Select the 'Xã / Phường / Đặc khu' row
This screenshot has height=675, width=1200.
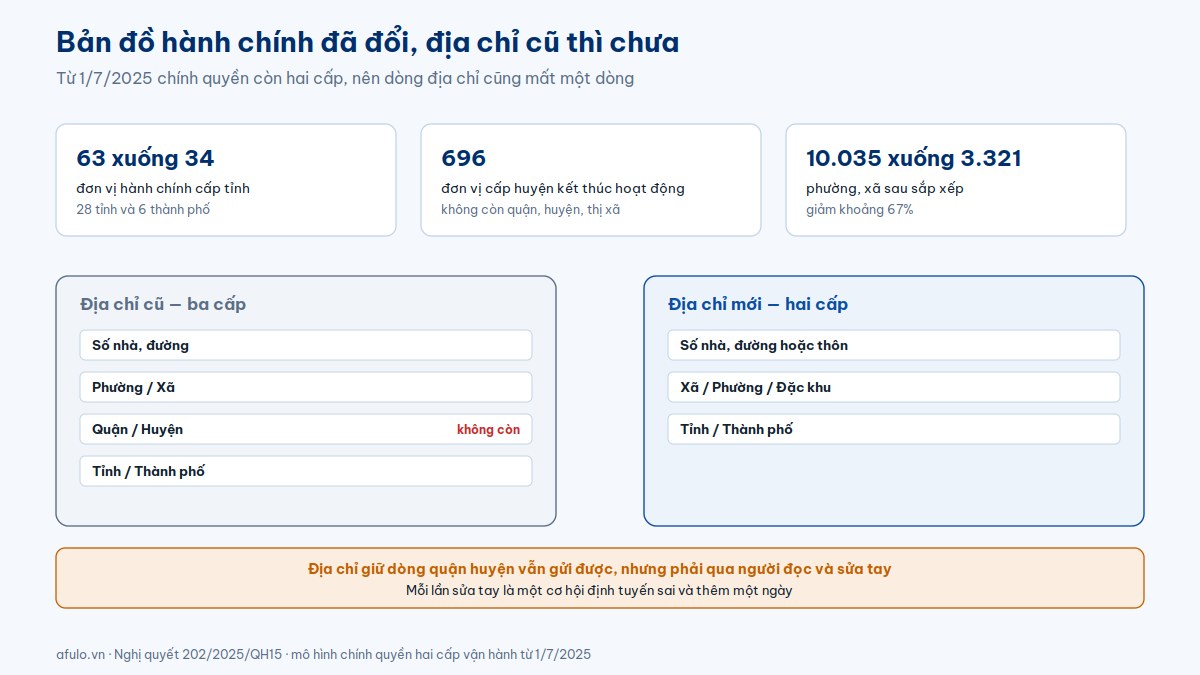coord(894,387)
